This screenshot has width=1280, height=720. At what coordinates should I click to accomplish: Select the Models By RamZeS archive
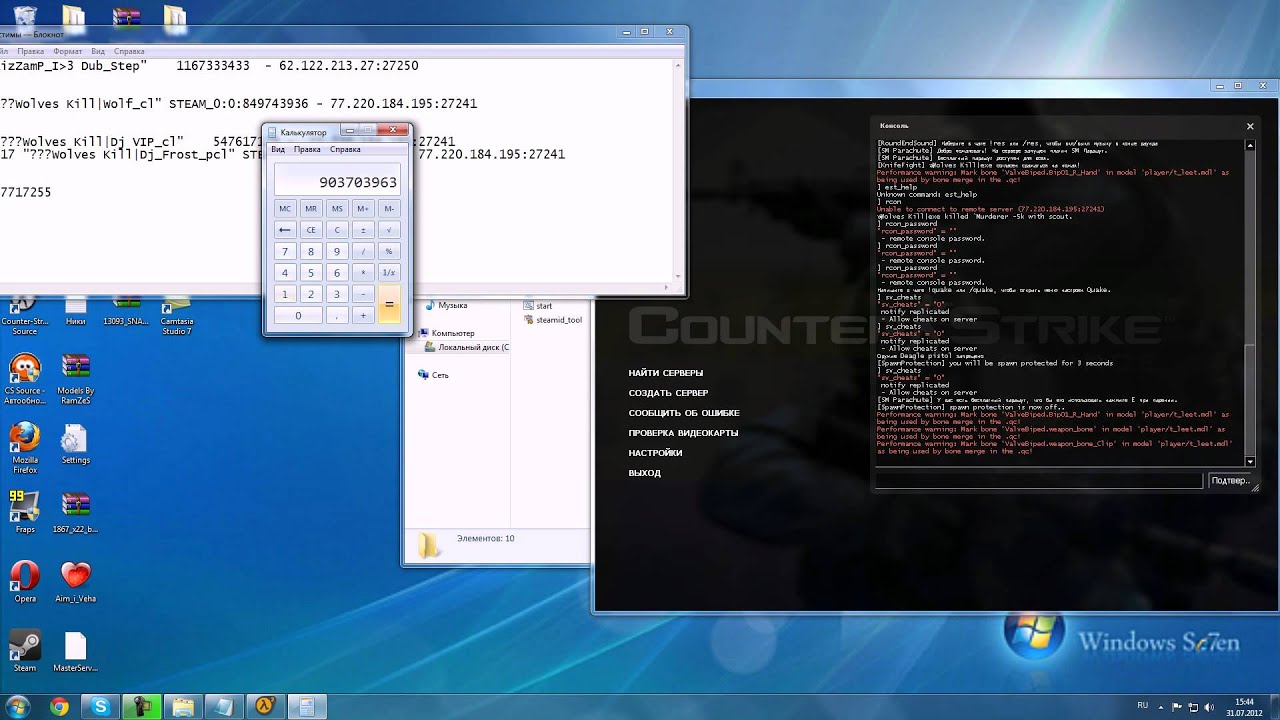pyautogui.click(x=75, y=378)
